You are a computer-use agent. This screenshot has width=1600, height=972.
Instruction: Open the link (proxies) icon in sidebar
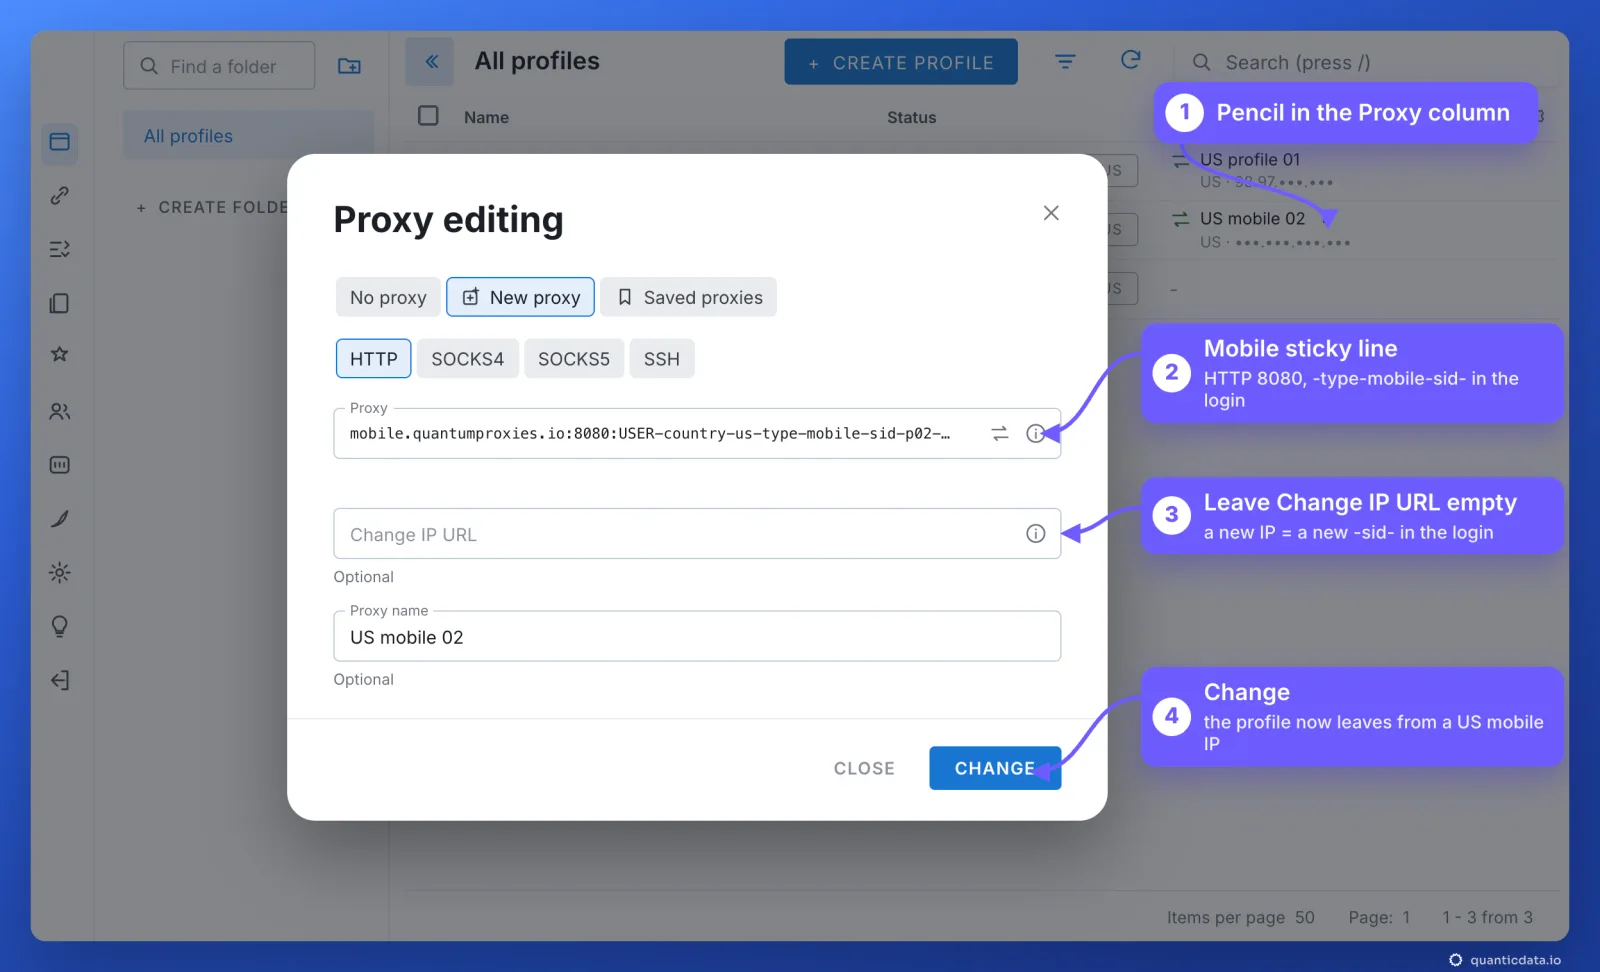tap(60, 195)
